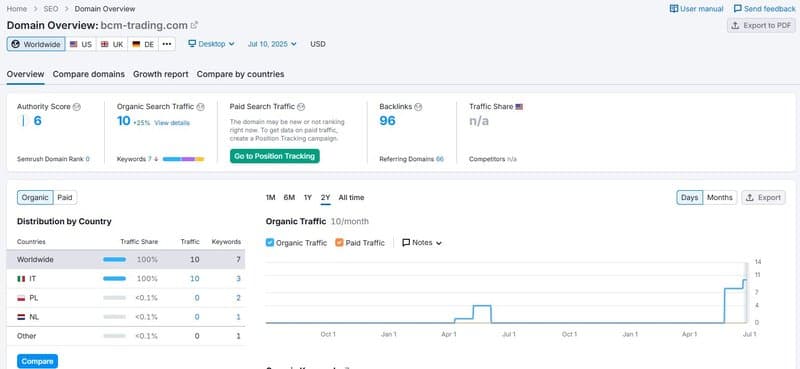Image resolution: width=800 pixels, height=369 pixels.
Task: Click the blue Compare button
Action: click(x=37, y=361)
